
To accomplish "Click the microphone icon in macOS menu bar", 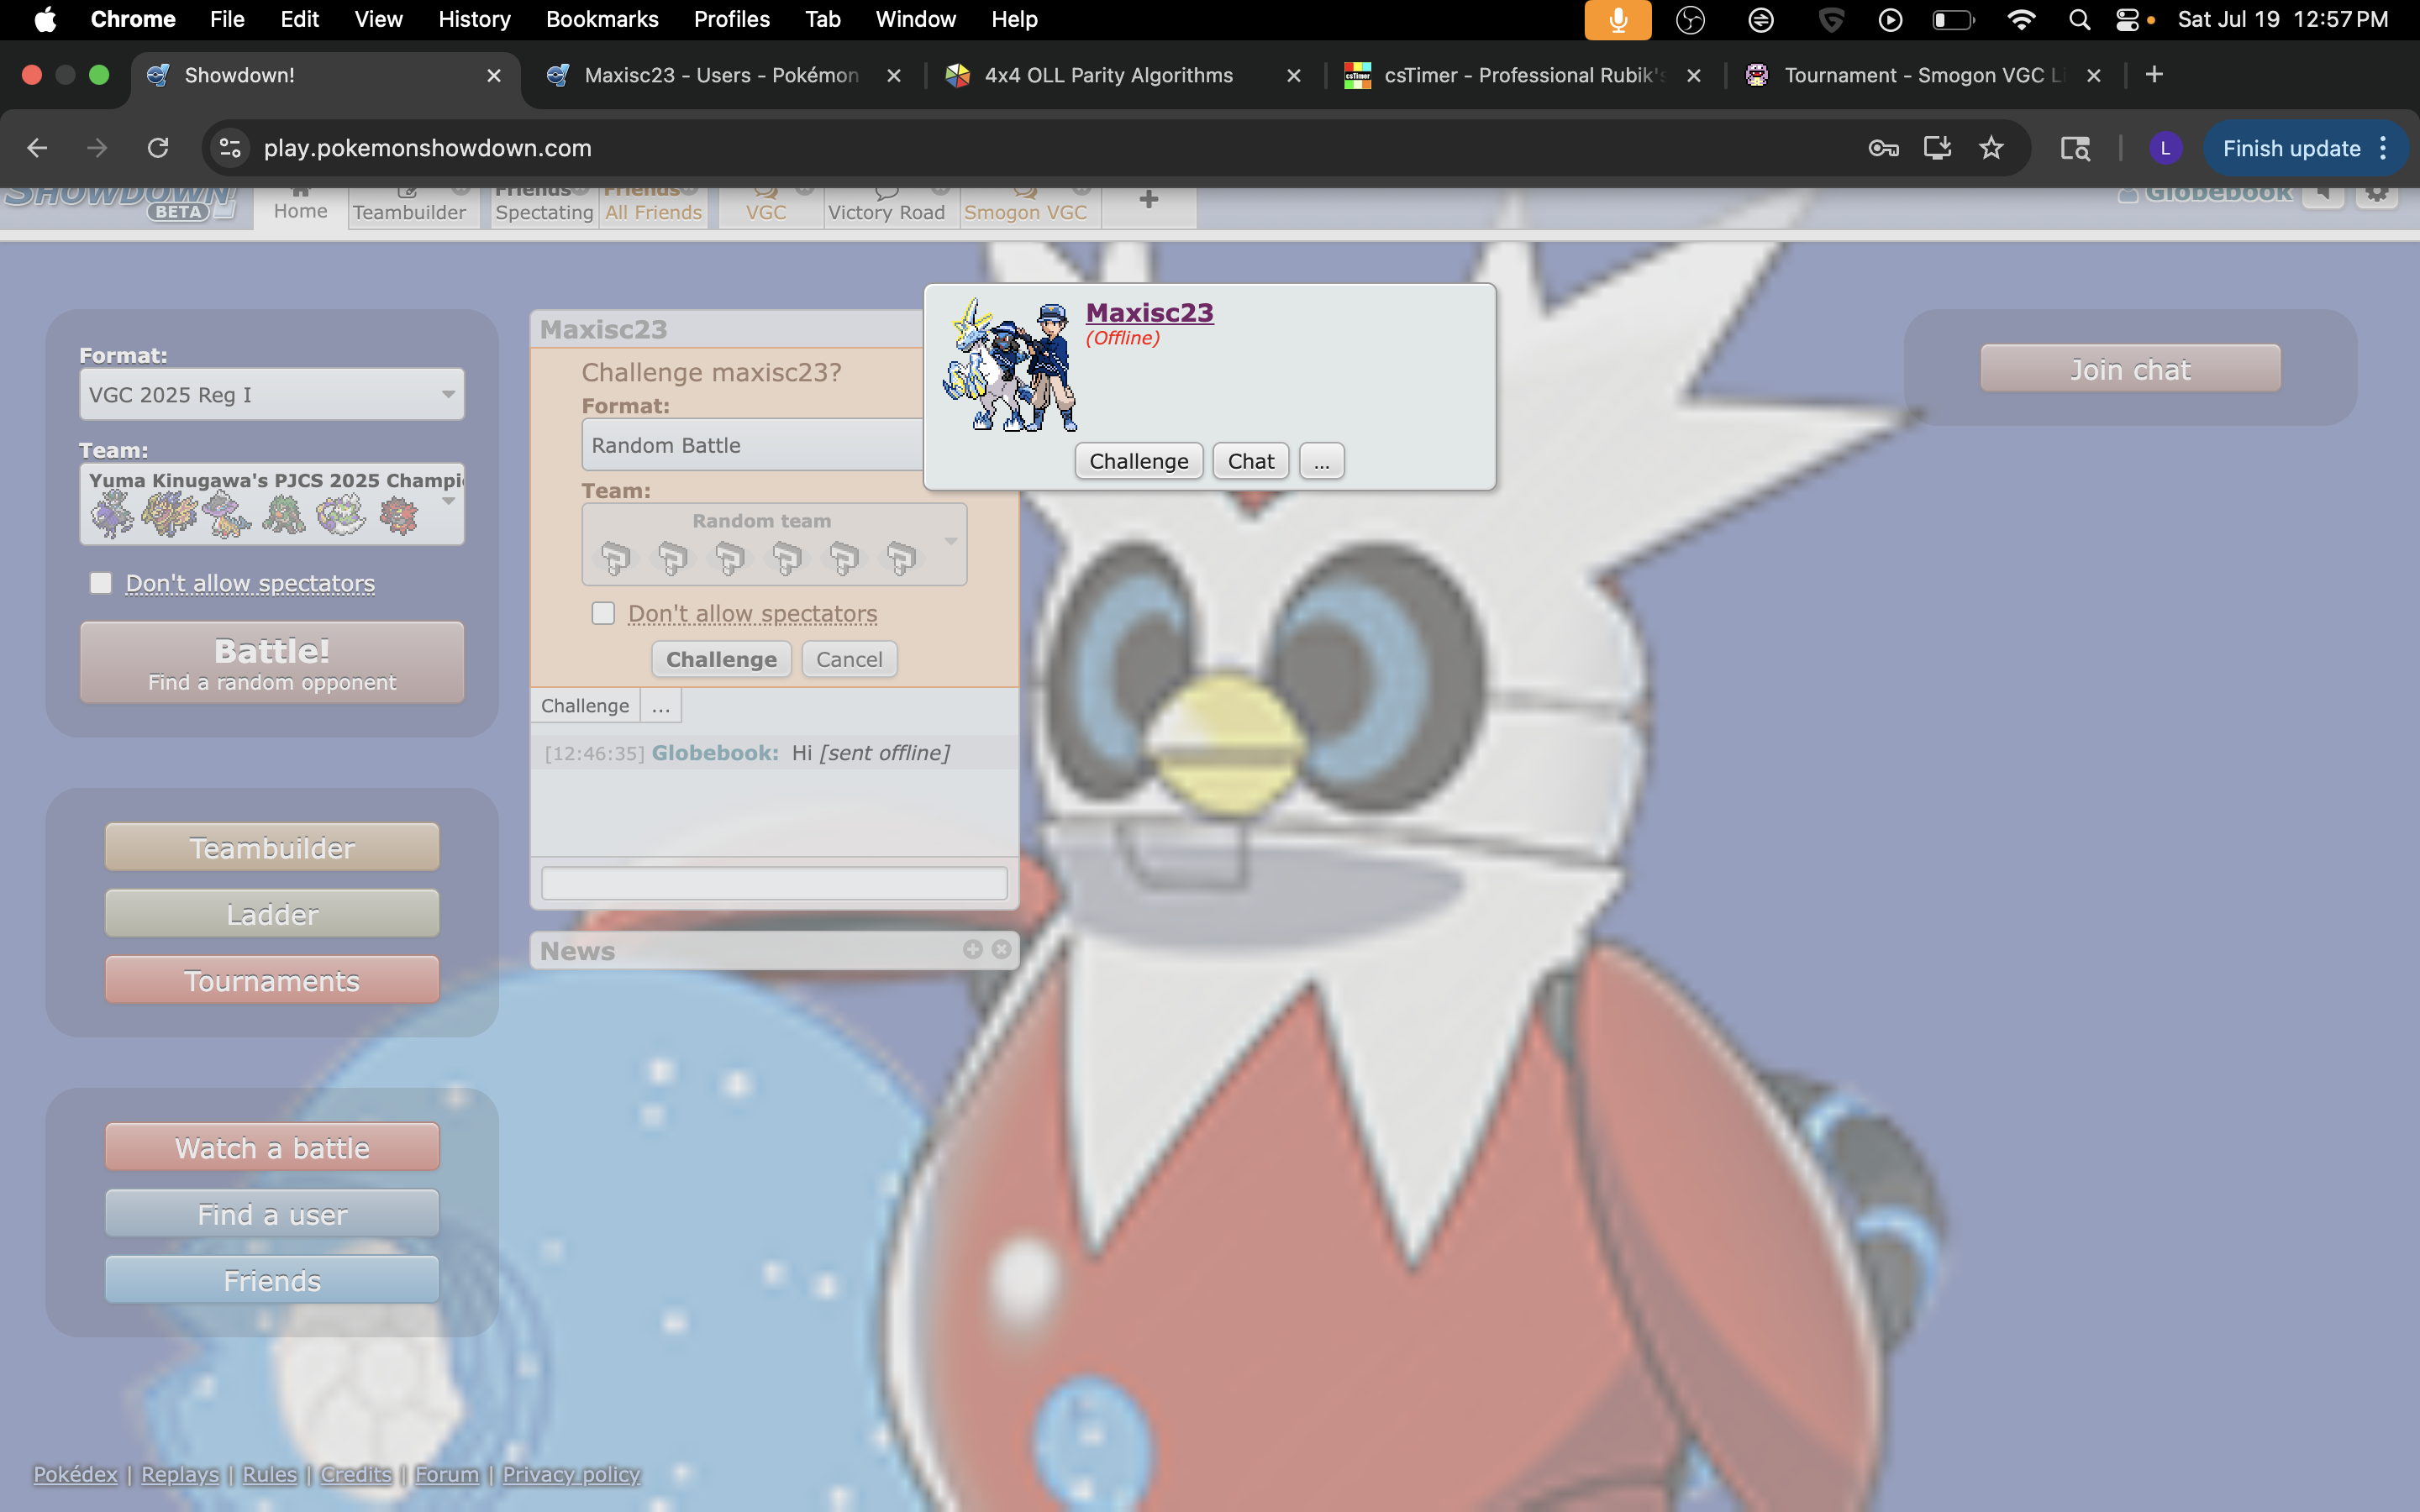I will tap(1617, 20).
